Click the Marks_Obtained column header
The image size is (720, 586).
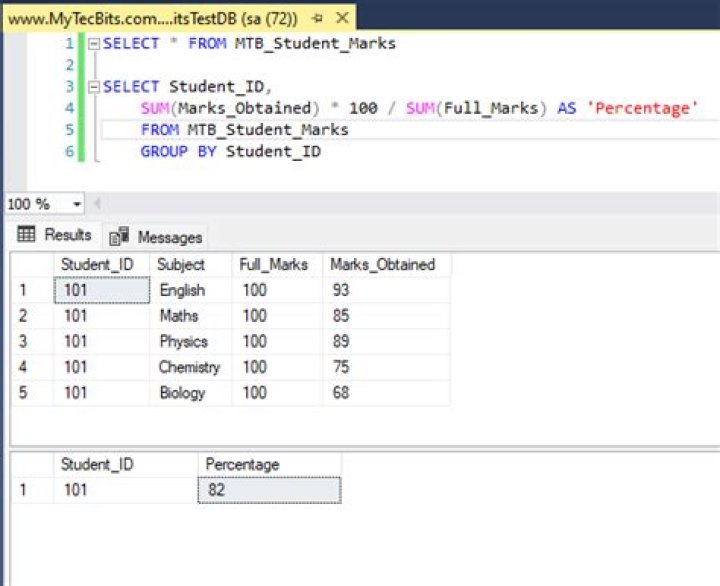(386, 265)
